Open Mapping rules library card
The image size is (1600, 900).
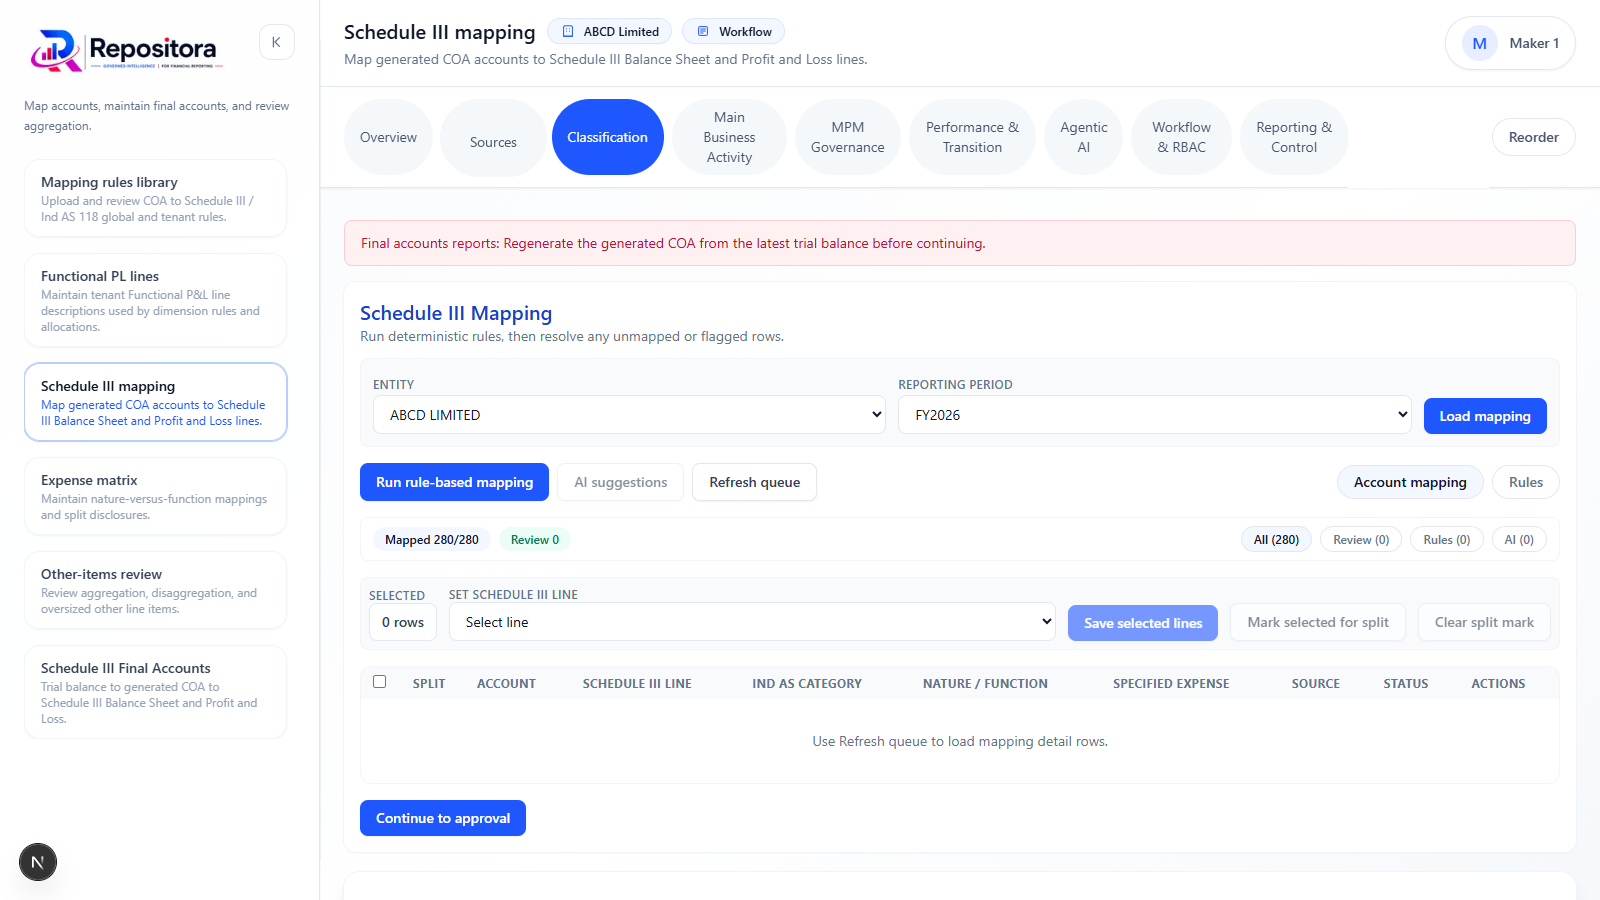pyautogui.click(x=156, y=198)
